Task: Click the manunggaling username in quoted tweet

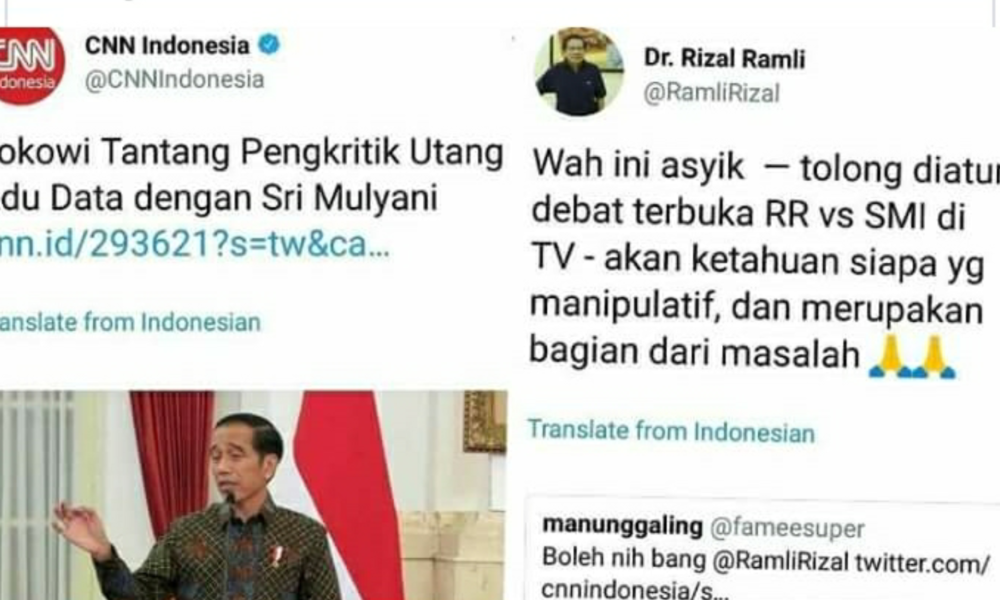Action: point(622,526)
